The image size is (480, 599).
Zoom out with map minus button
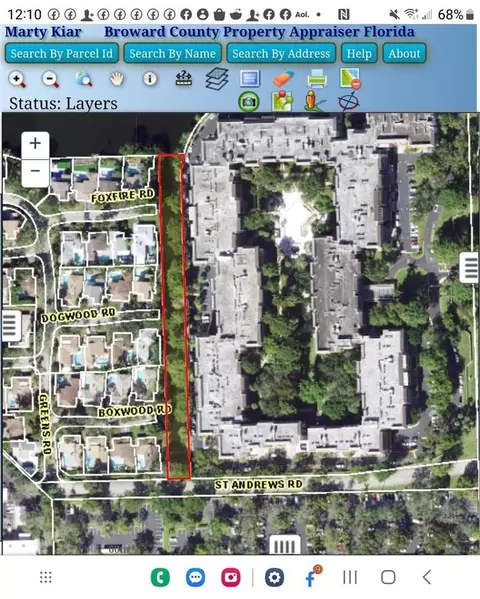pyautogui.click(x=35, y=171)
